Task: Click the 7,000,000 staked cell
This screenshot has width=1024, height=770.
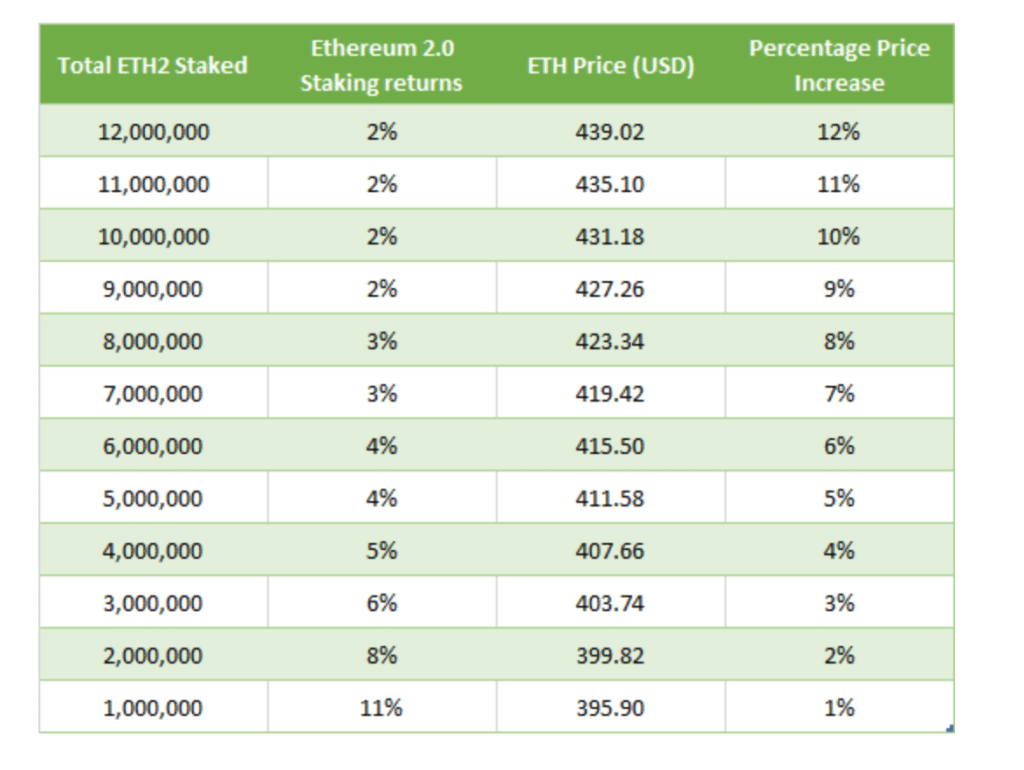Action: pyautogui.click(x=153, y=393)
